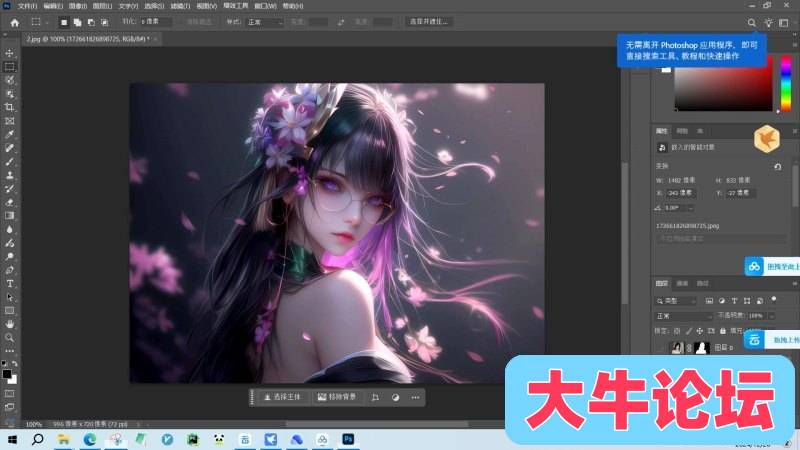
Task: Select the Path Selection tool
Action: click(9, 297)
